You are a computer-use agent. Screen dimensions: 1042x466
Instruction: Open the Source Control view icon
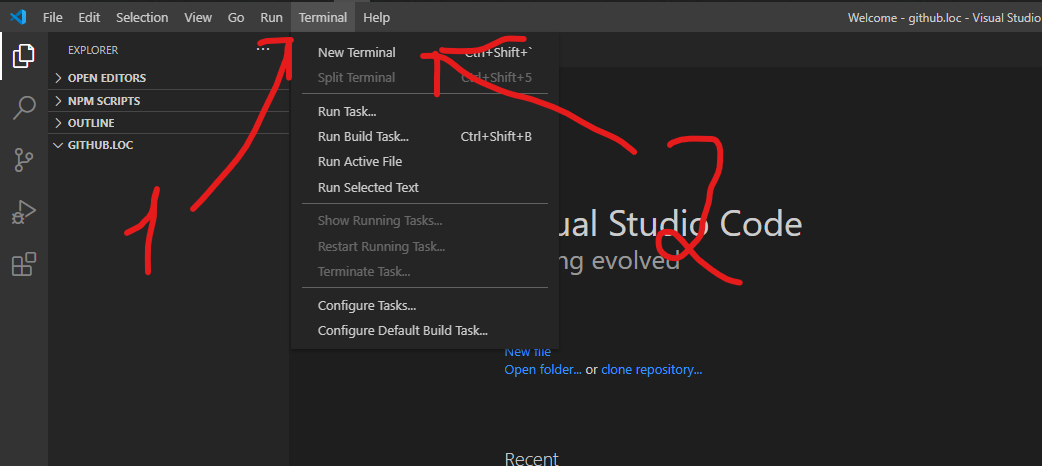(24, 160)
